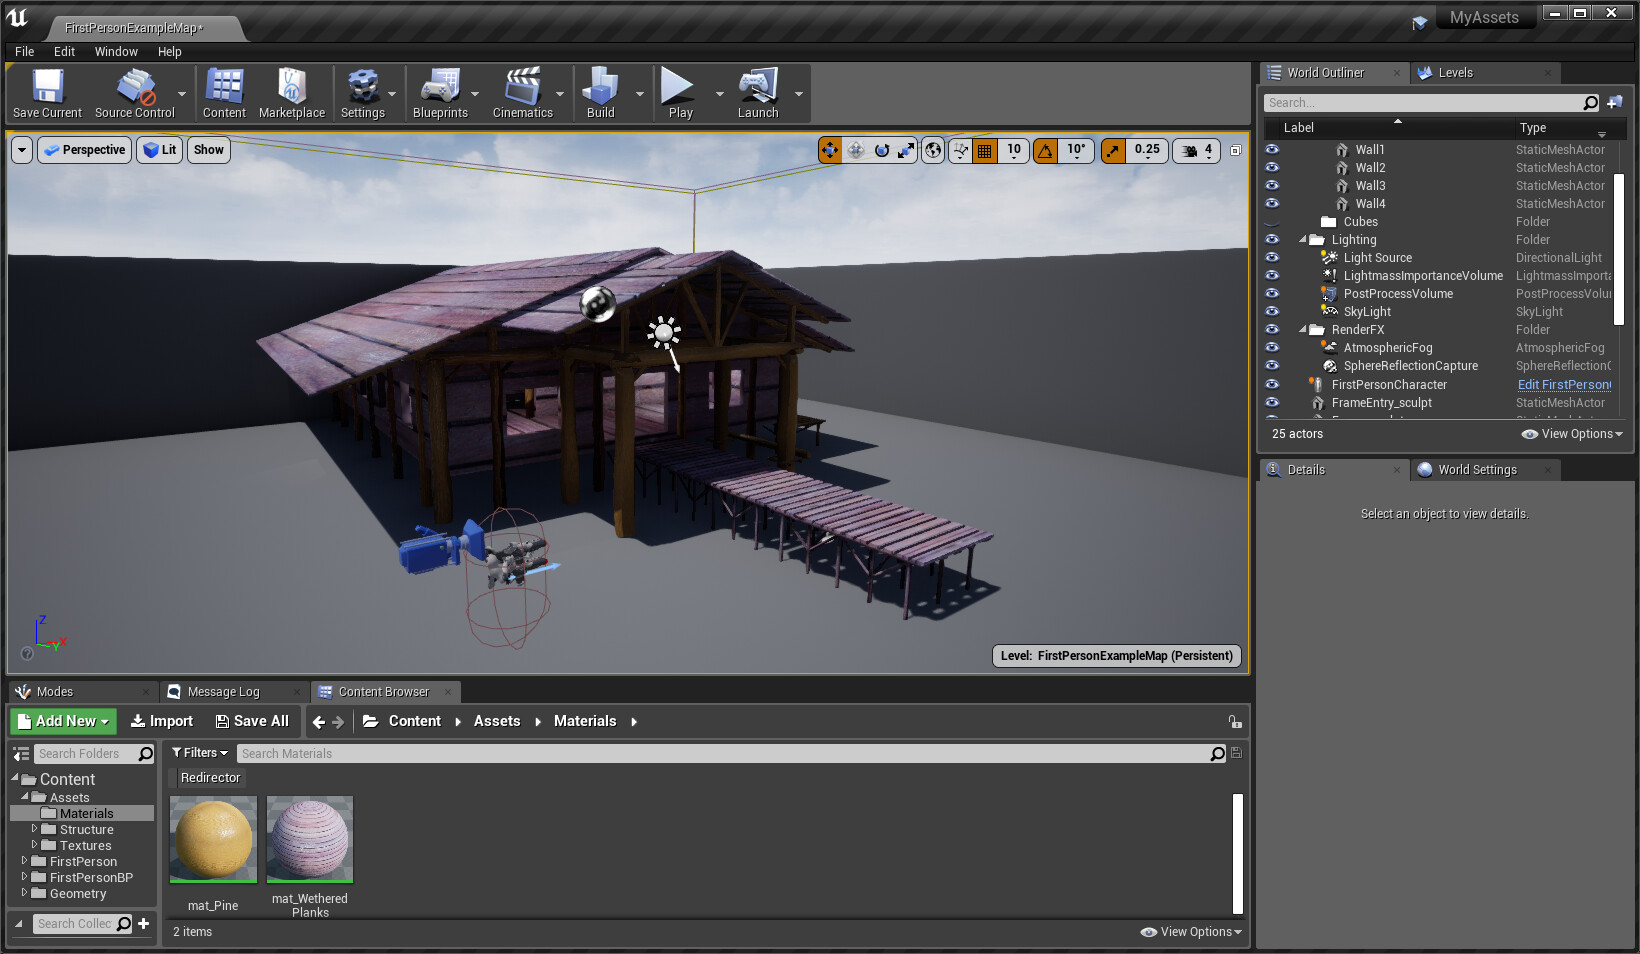Image resolution: width=1640 pixels, height=954 pixels.
Task: Hide the Wall1 actor via eye icon
Action: tap(1272, 150)
